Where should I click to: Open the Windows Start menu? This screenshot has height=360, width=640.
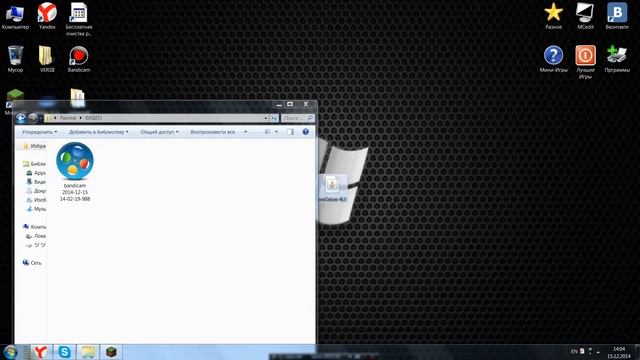click(10, 352)
